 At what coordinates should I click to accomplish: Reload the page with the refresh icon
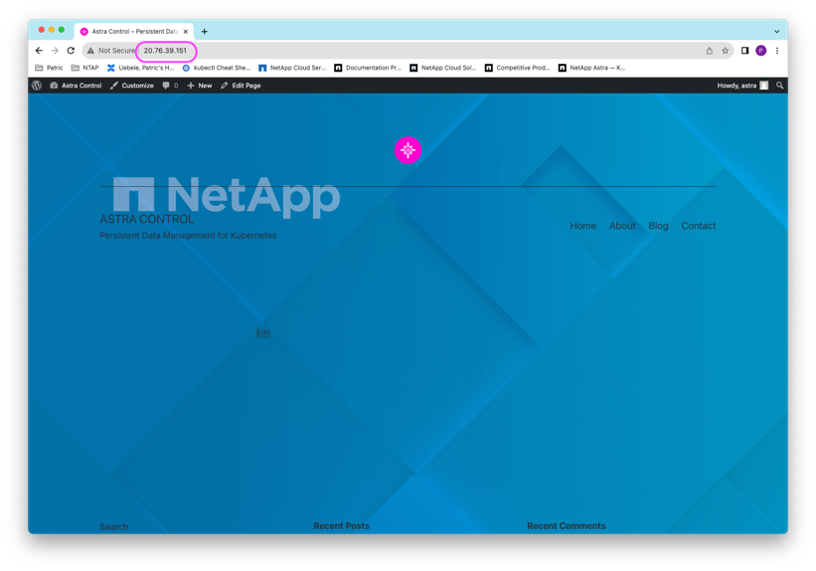pyautogui.click(x=71, y=50)
